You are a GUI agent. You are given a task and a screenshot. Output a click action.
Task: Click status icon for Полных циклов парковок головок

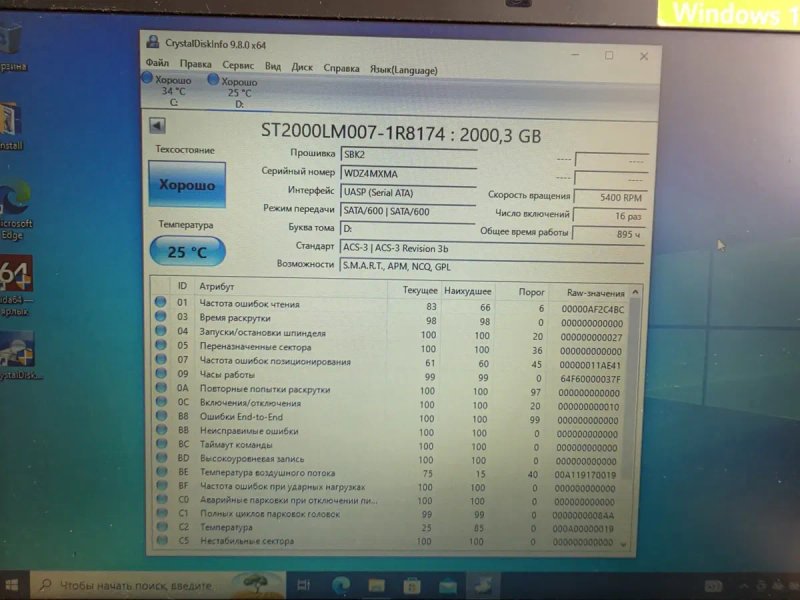coord(162,513)
